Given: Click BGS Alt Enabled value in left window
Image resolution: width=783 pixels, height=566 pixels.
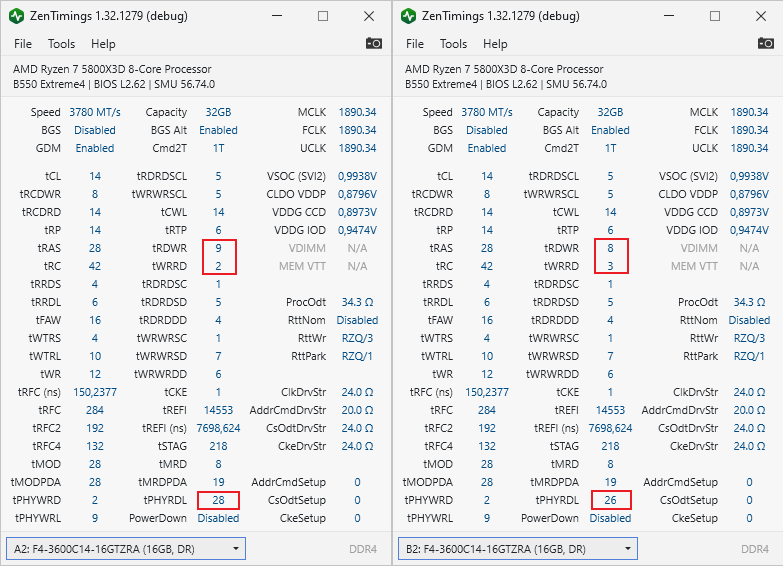Looking at the screenshot, I should click(x=218, y=130).
